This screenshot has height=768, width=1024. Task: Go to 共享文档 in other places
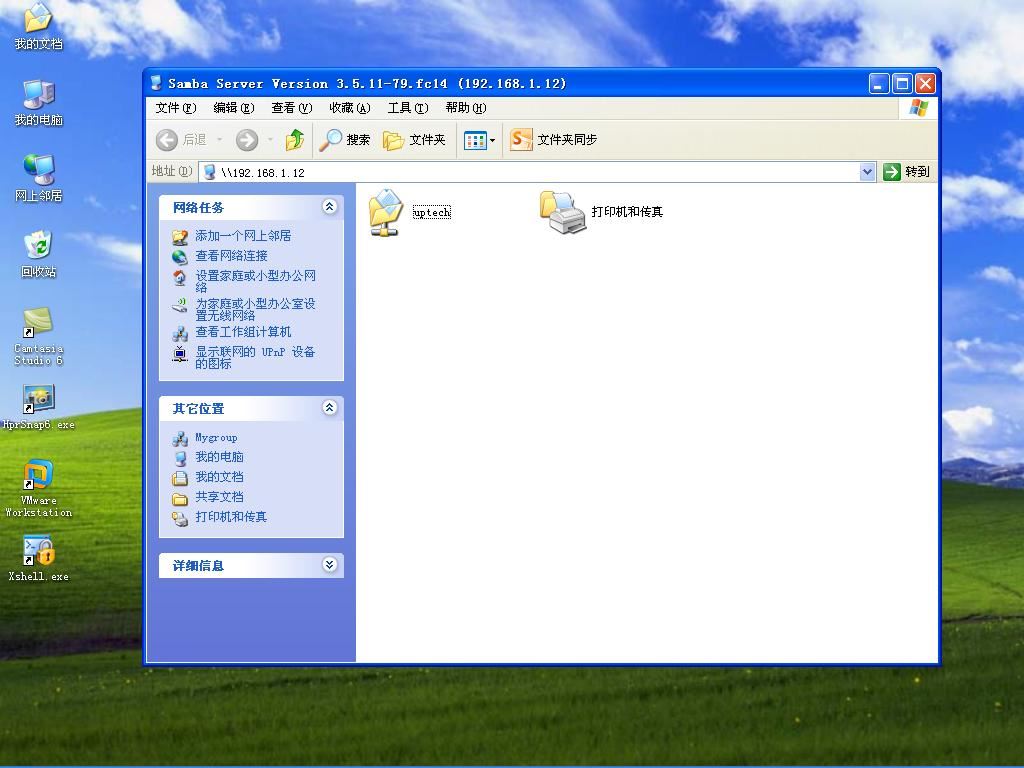pos(219,497)
